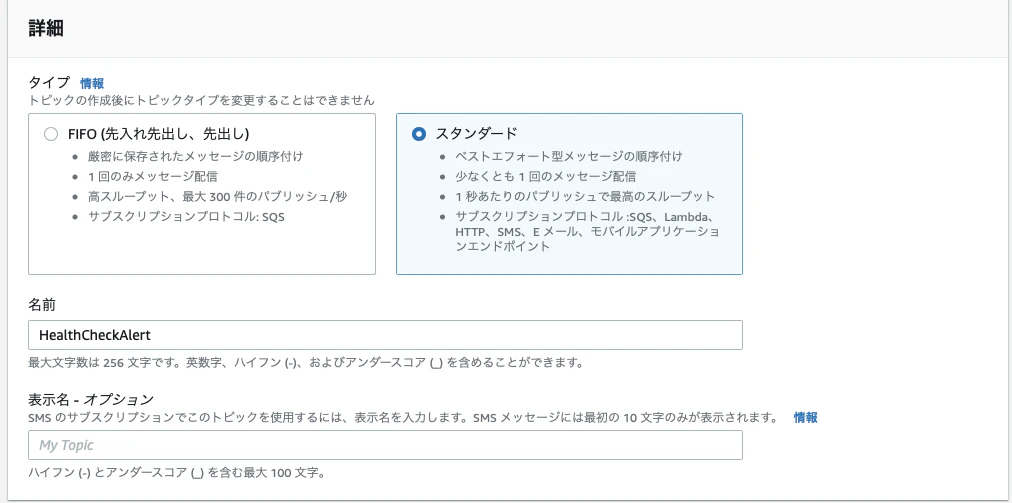The image size is (1012, 503).
Task: Click the 1 回のみメッセージ配信 bullet
Action: [x=152, y=176]
